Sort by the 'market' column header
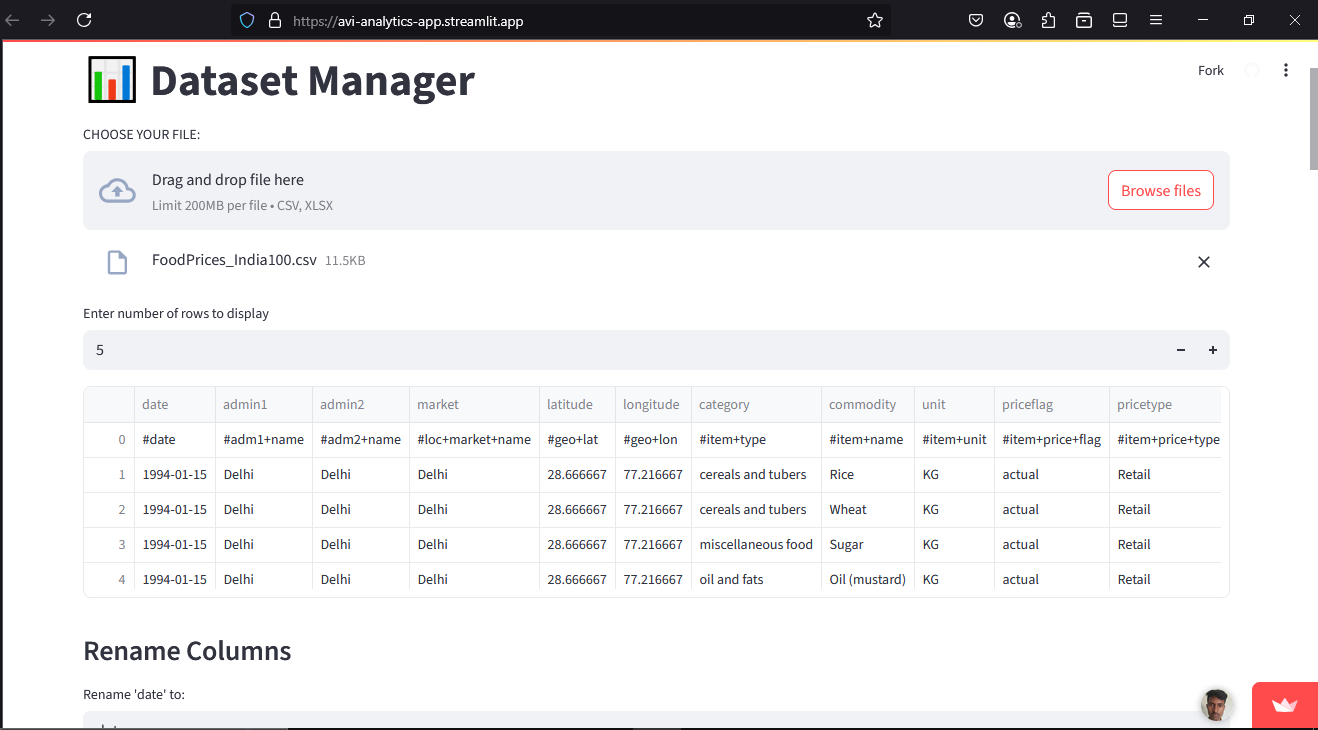Image resolution: width=1318 pixels, height=730 pixels. [x=475, y=405]
